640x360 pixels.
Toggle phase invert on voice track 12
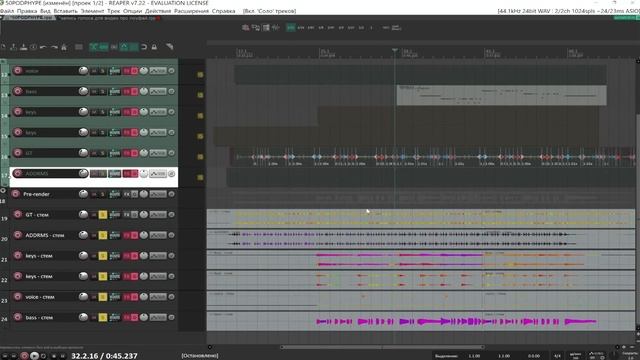click(x=171, y=71)
